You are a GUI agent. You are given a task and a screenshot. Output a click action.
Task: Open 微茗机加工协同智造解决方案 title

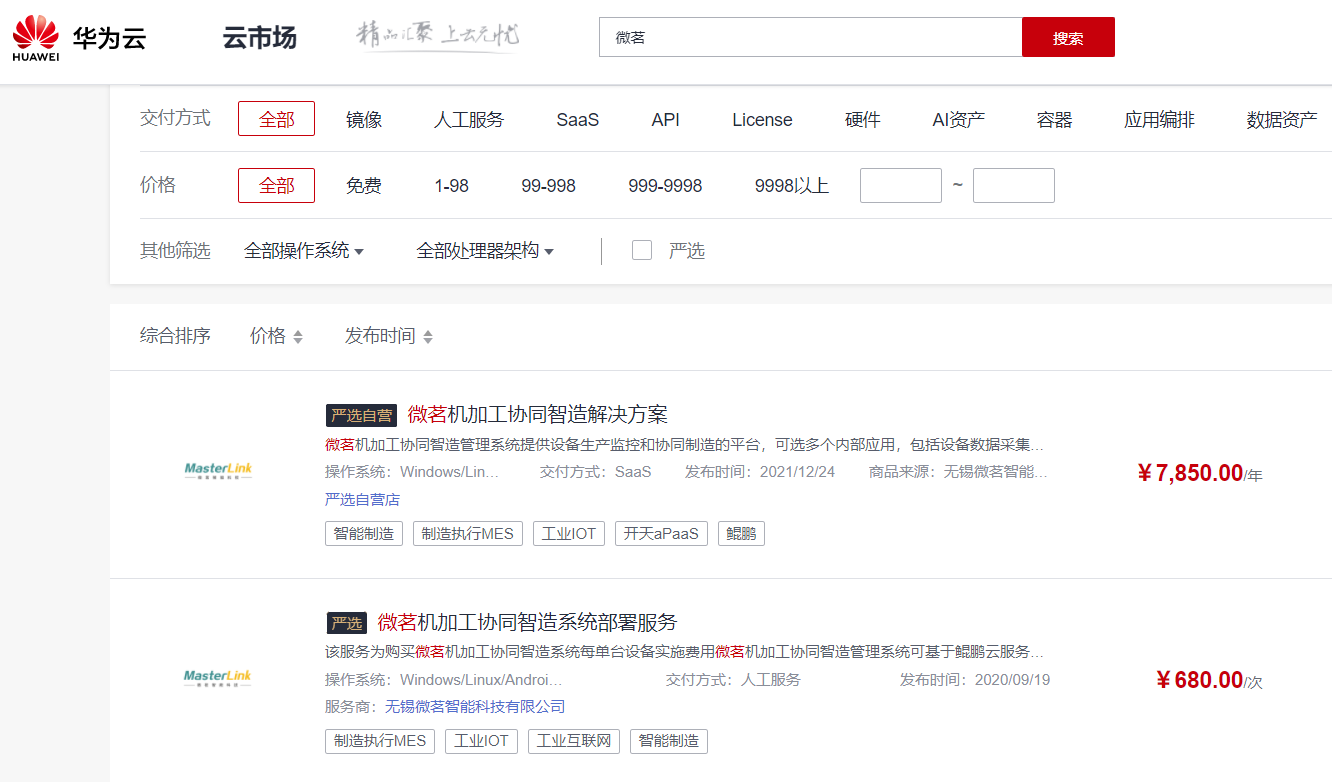click(537, 414)
